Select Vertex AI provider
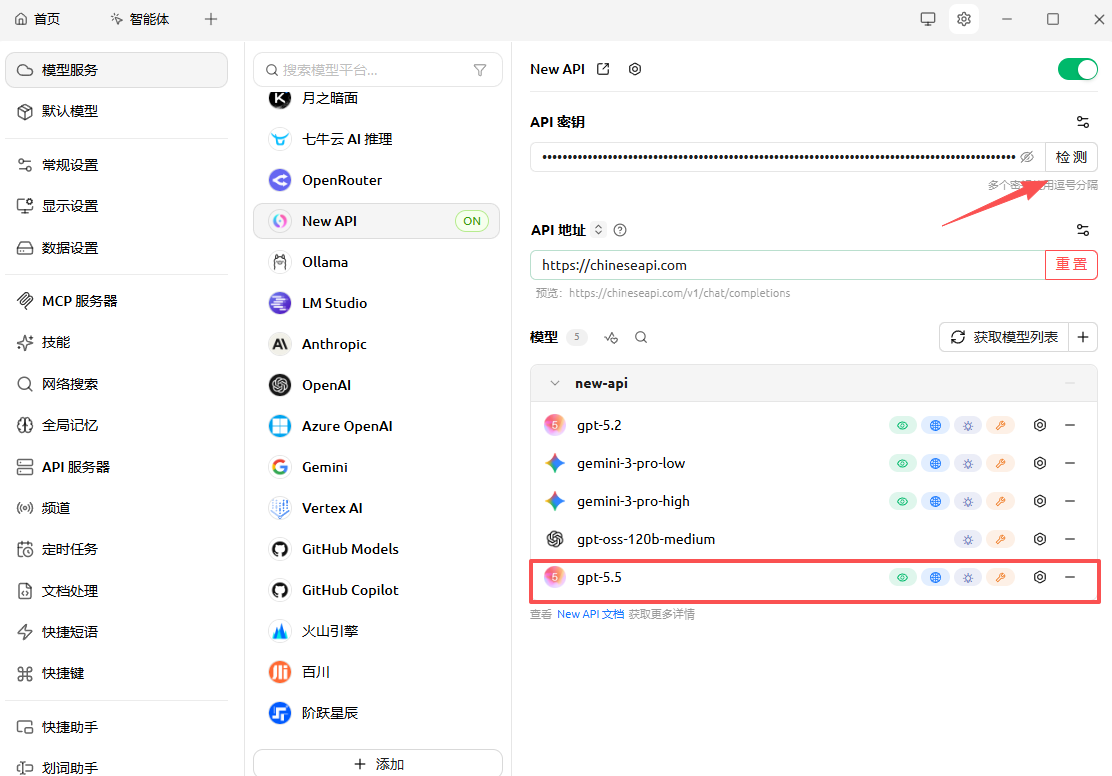Screen dimensions: 1112x776 pos(377,508)
